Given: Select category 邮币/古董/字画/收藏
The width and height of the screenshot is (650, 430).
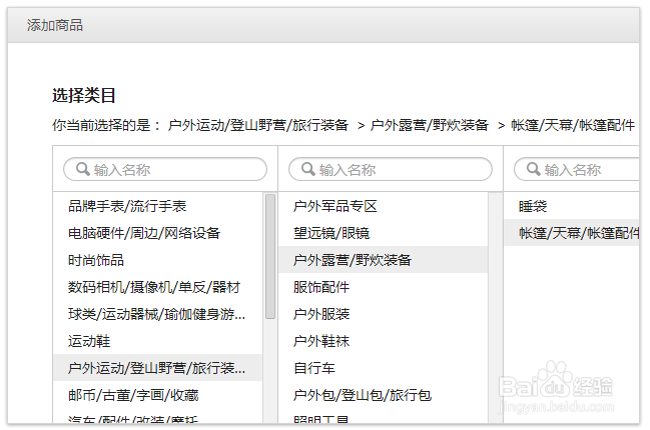Looking at the screenshot, I should click(x=158, y=395).
